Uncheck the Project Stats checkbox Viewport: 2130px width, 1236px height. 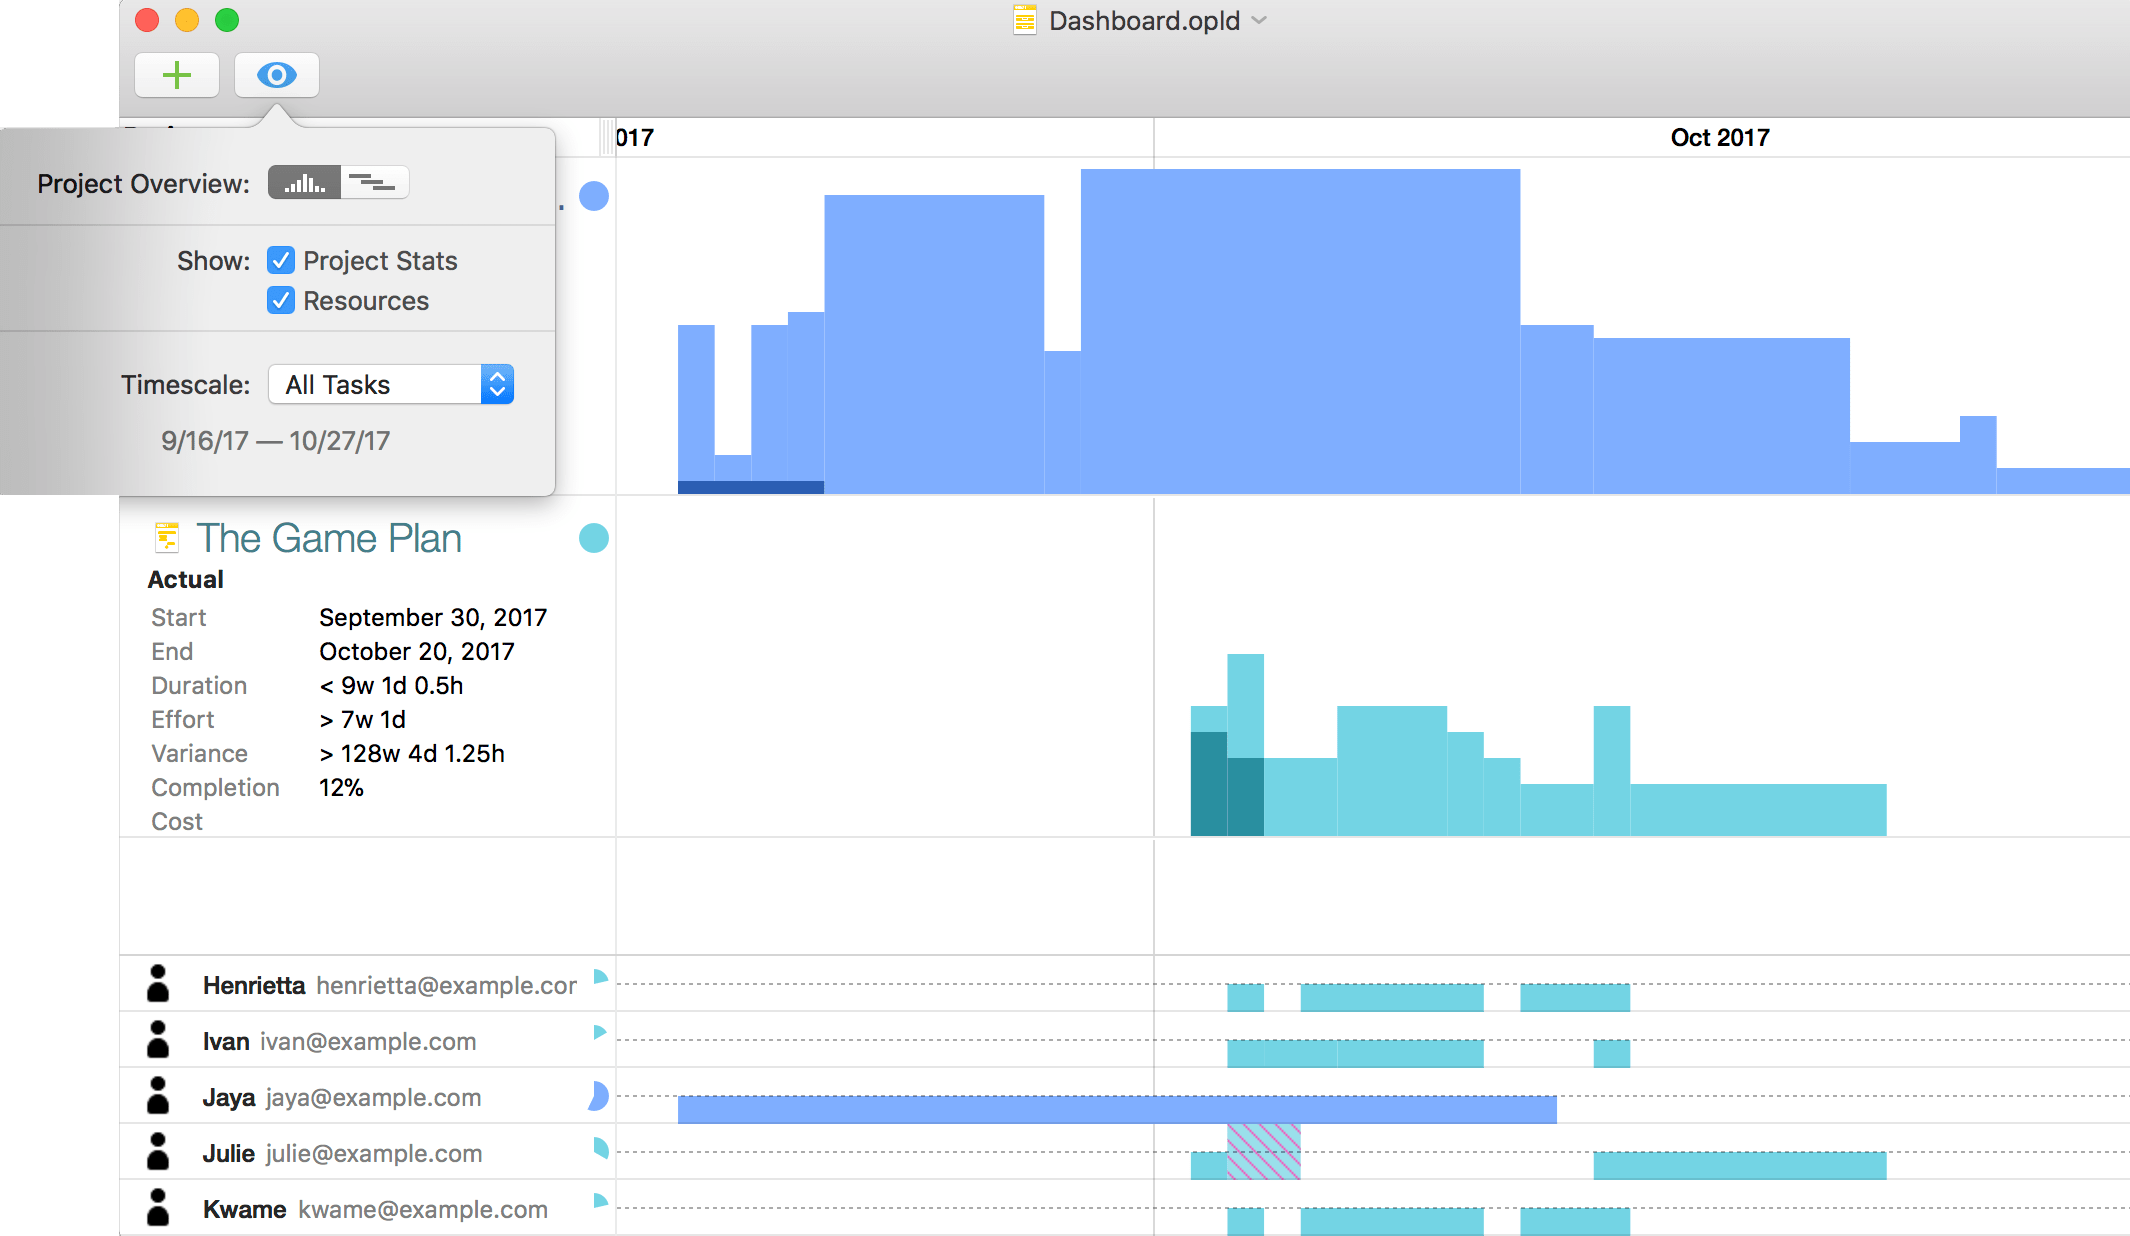(281, 261)
